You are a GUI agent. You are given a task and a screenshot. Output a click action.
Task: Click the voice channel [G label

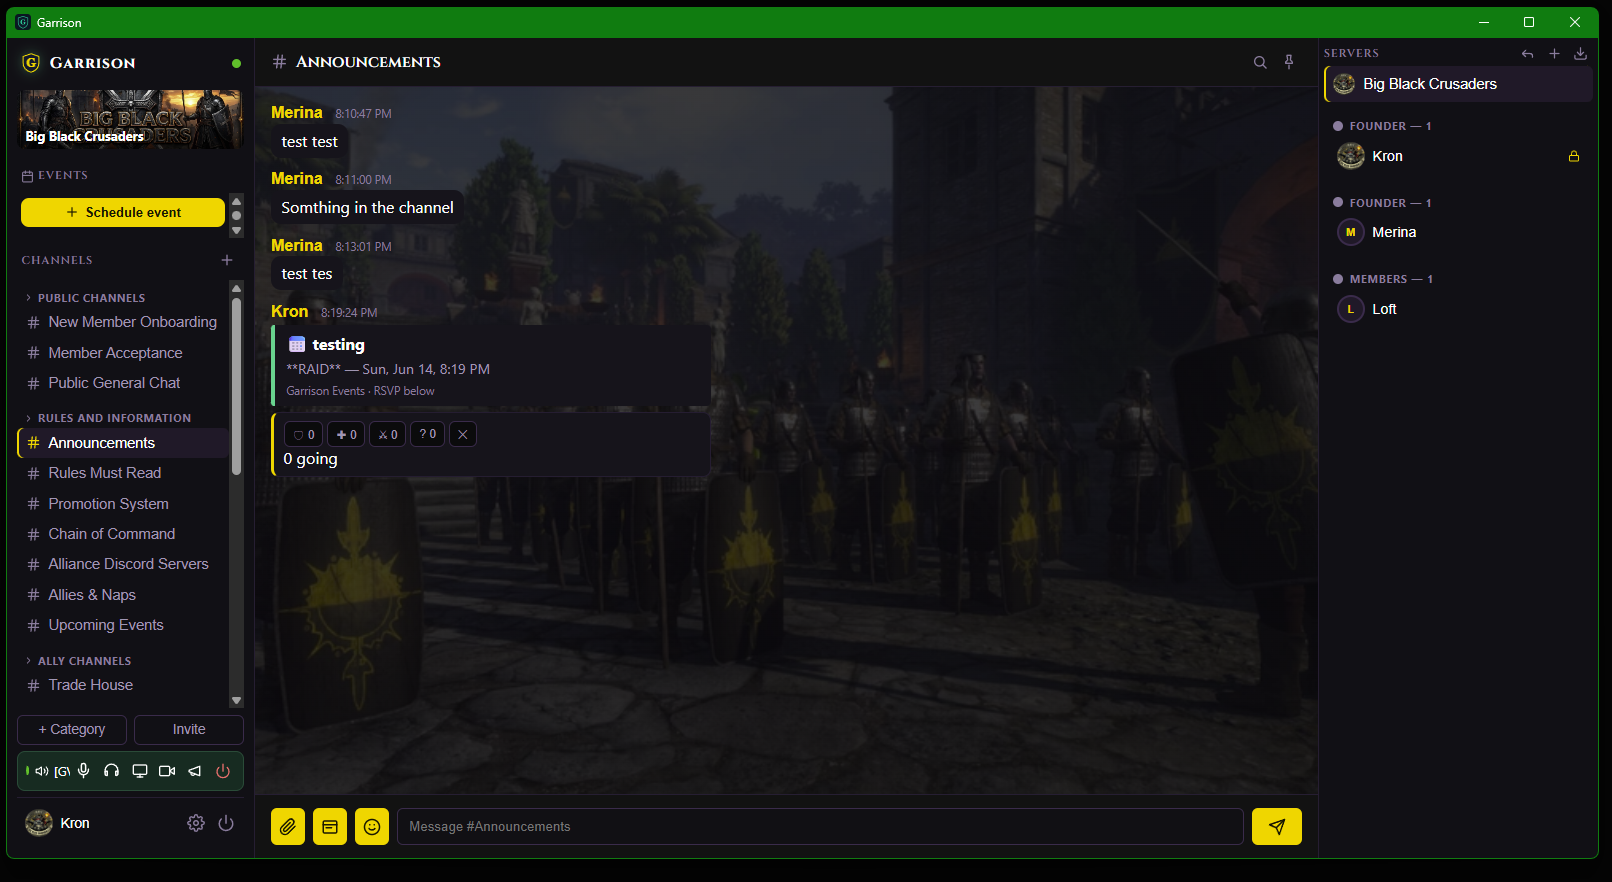click(x=62, y=771)
